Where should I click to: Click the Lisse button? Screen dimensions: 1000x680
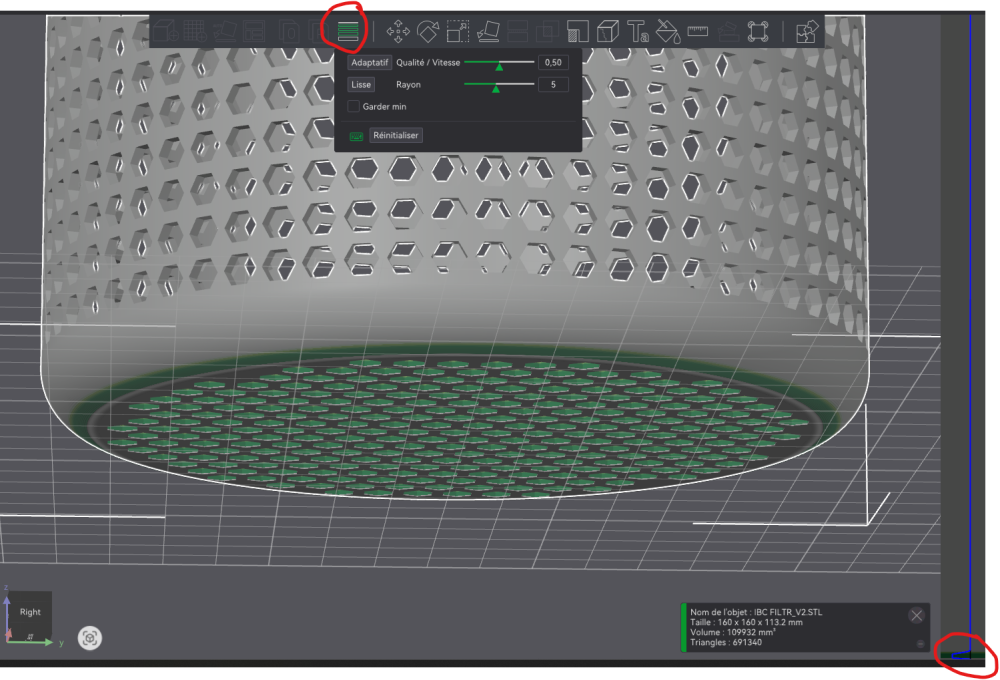361,85
